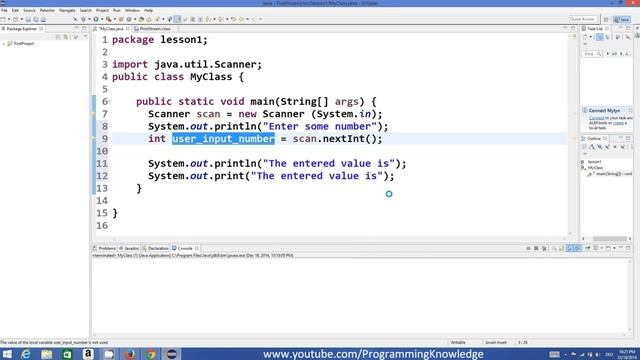640x360 pixels.
Task: Open dropdown arrow next to New icon
Action: point(9,19)
